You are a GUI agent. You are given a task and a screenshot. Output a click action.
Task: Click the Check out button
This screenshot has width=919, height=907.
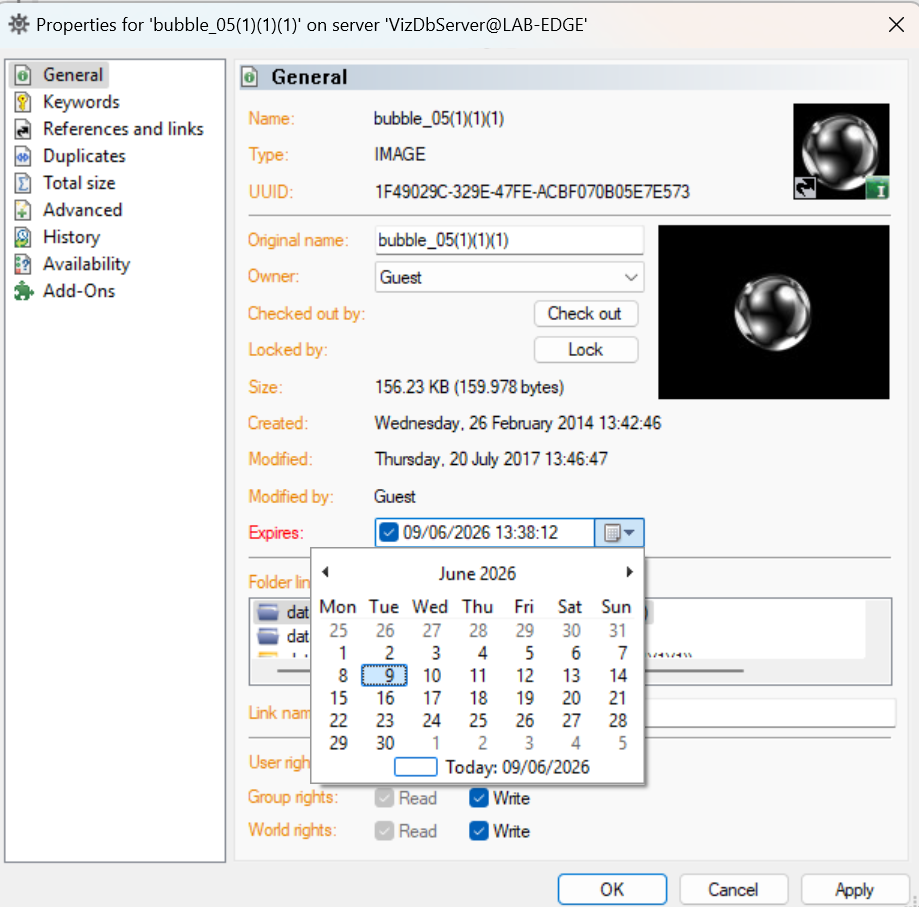[586, 313]
